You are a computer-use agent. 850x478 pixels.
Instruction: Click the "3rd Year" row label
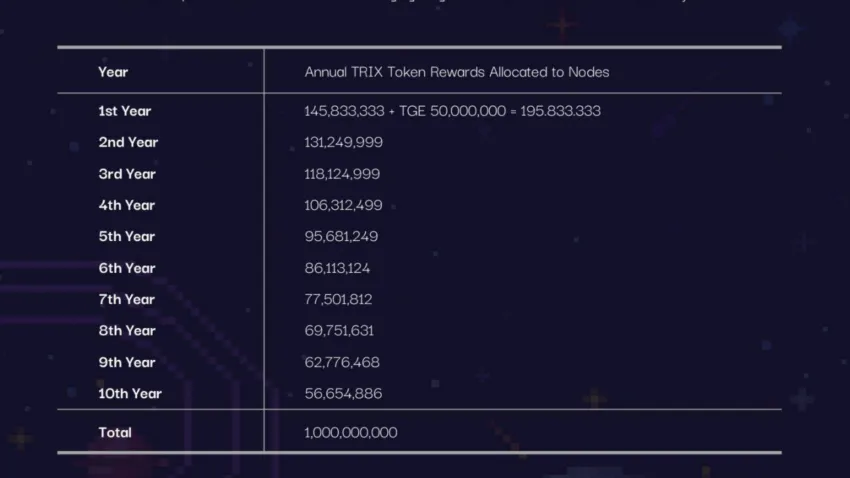click(x=127, y=174)
